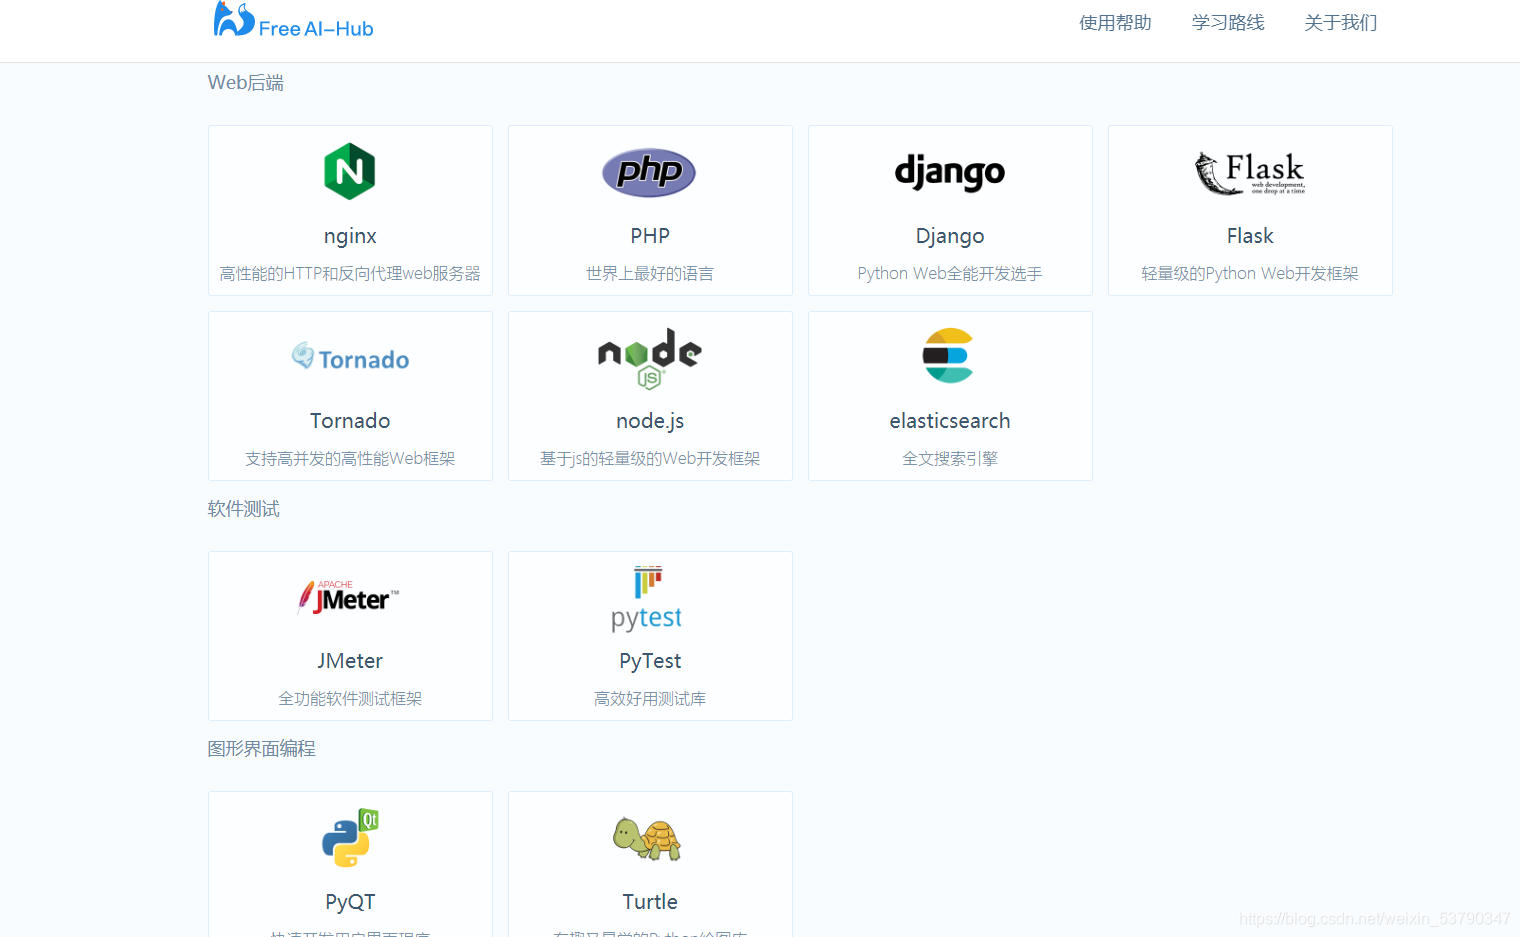
Task: Click the pytest logo
Action: click(x=647, y=598)
